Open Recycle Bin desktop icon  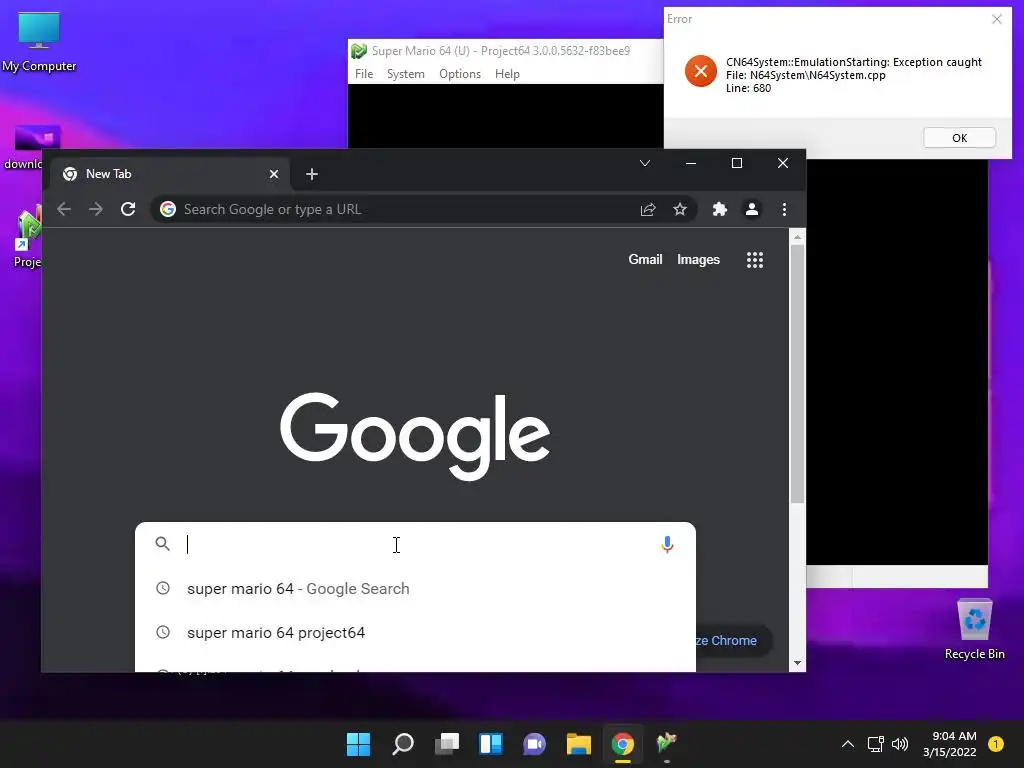(974, 630)
